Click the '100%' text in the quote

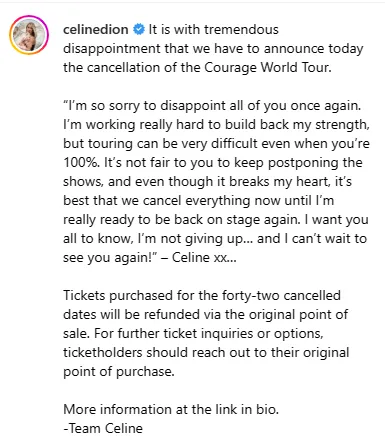coord(81,163)
